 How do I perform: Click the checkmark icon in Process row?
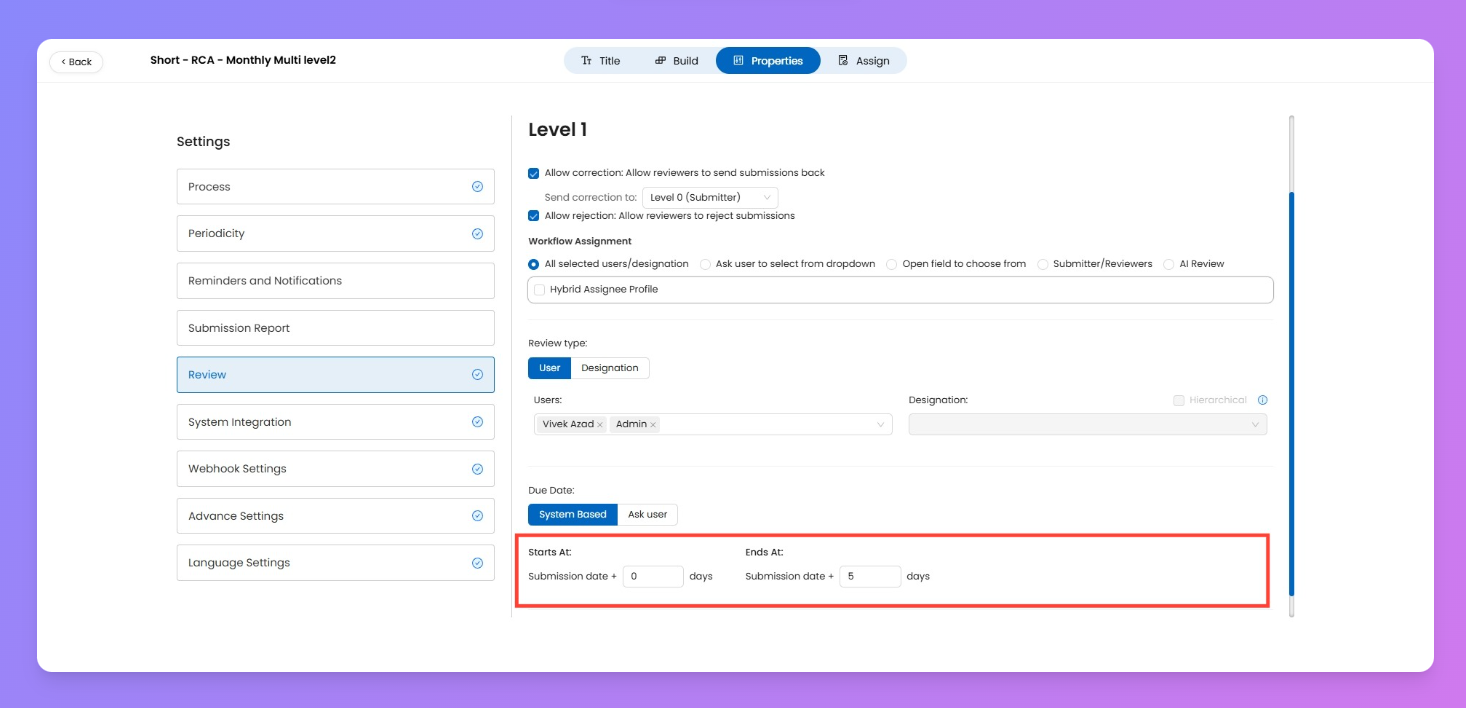tap(477, 187)
